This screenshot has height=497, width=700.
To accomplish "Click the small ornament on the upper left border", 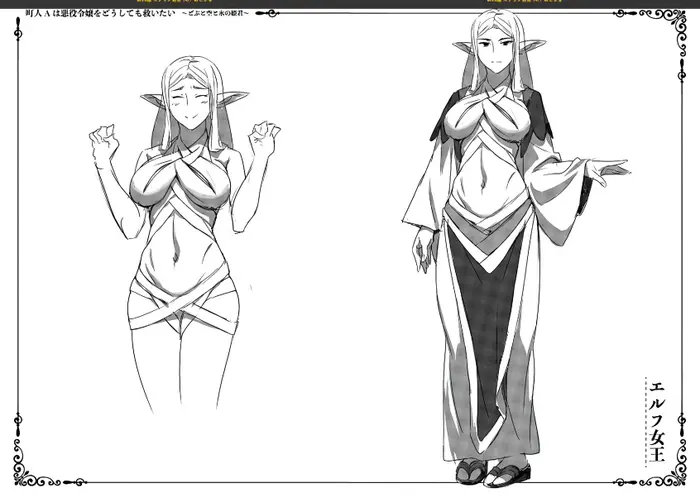I will click(x=18, y=33).
